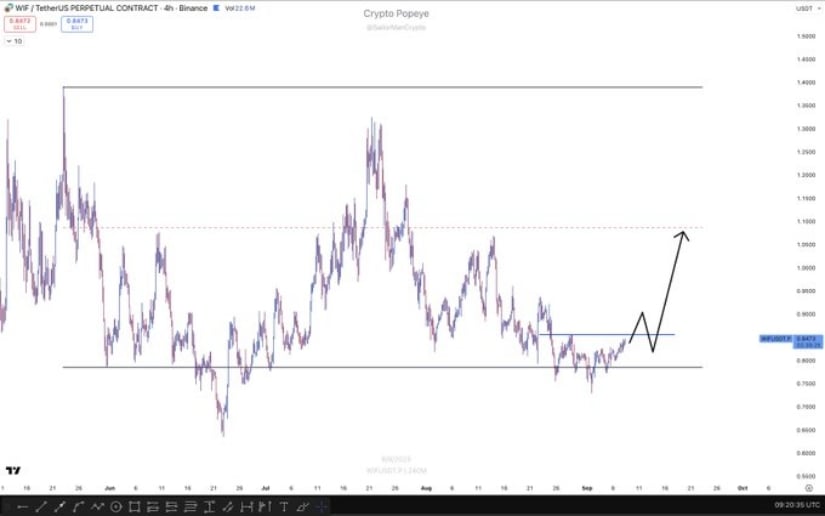
Task: Select the rectangle shape tool
Action: coord(135,507)
